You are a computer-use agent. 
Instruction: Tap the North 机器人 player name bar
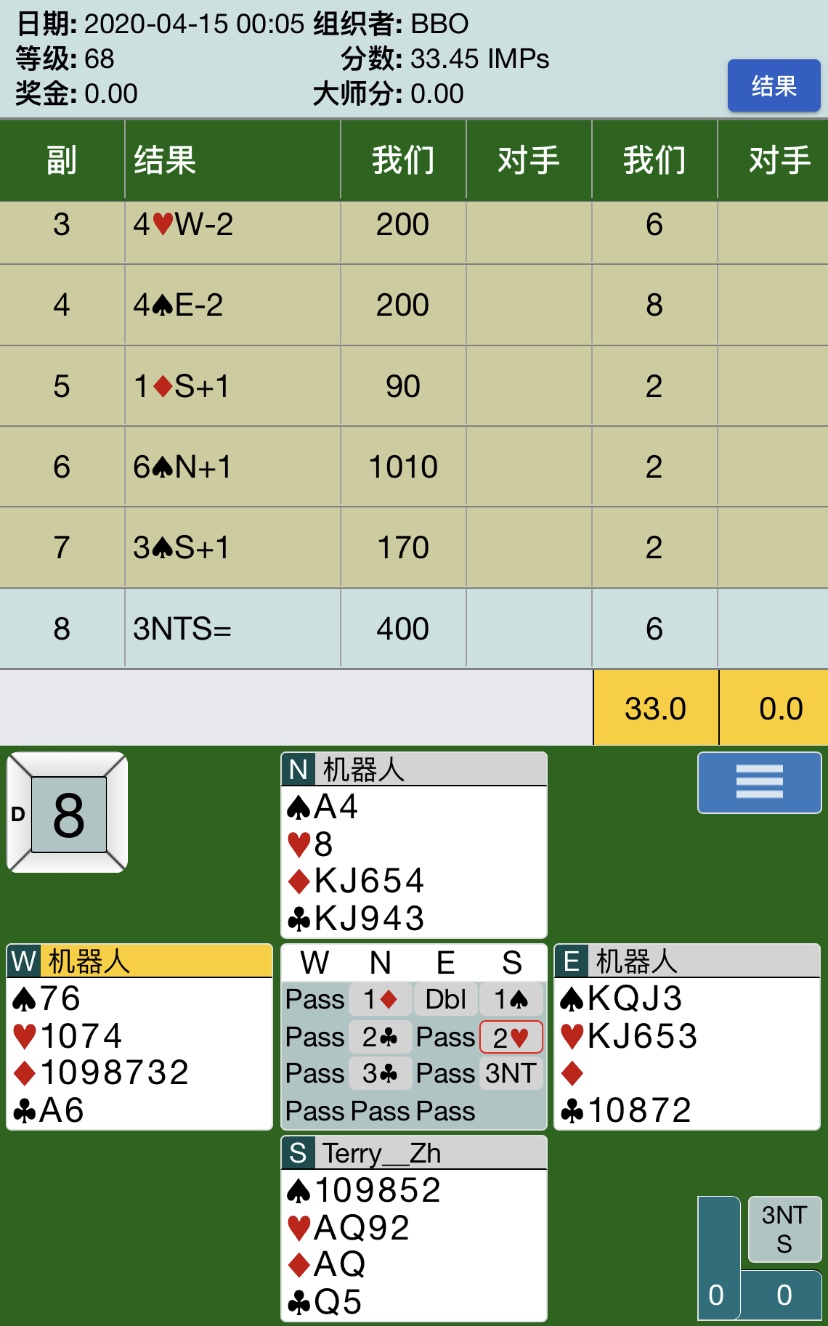[x=414, y=769]
